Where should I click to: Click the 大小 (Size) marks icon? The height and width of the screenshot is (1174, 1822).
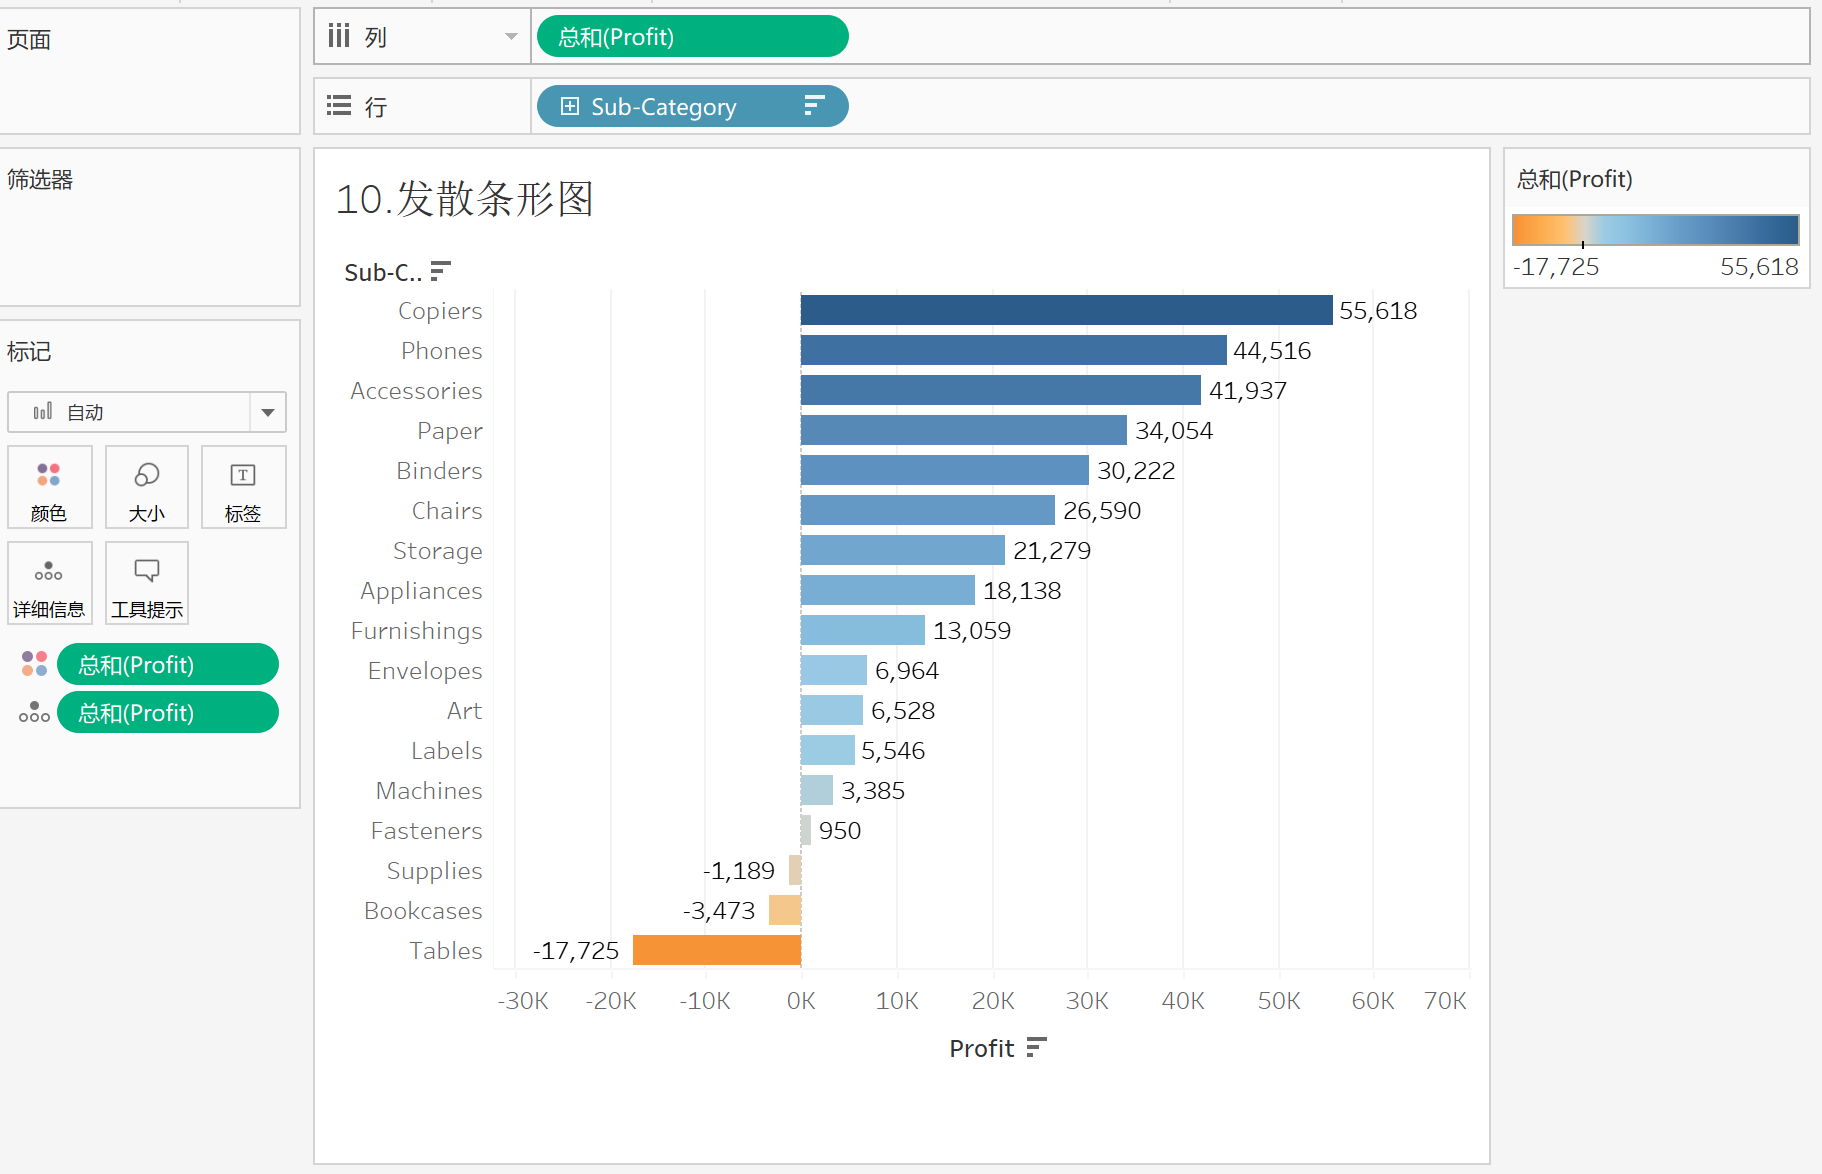(146, 487)
